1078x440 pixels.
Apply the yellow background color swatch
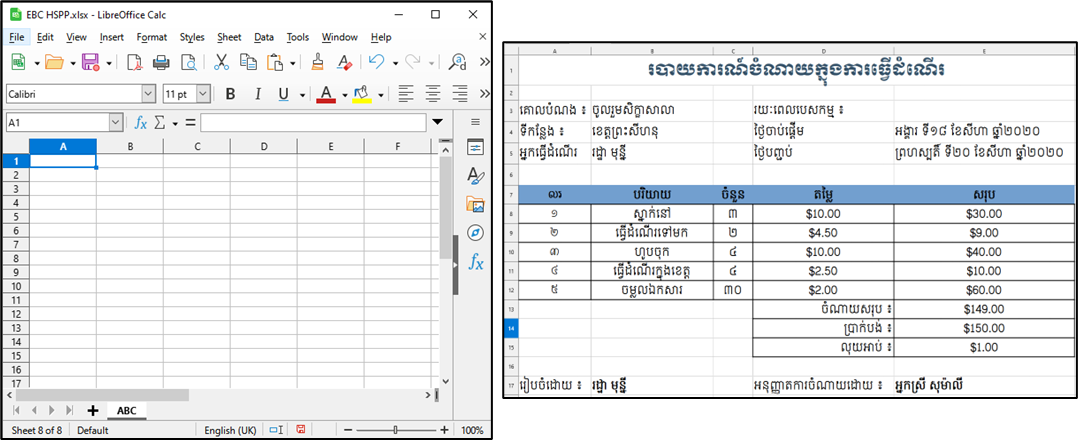pyautogui.click(x=361, y=94)
